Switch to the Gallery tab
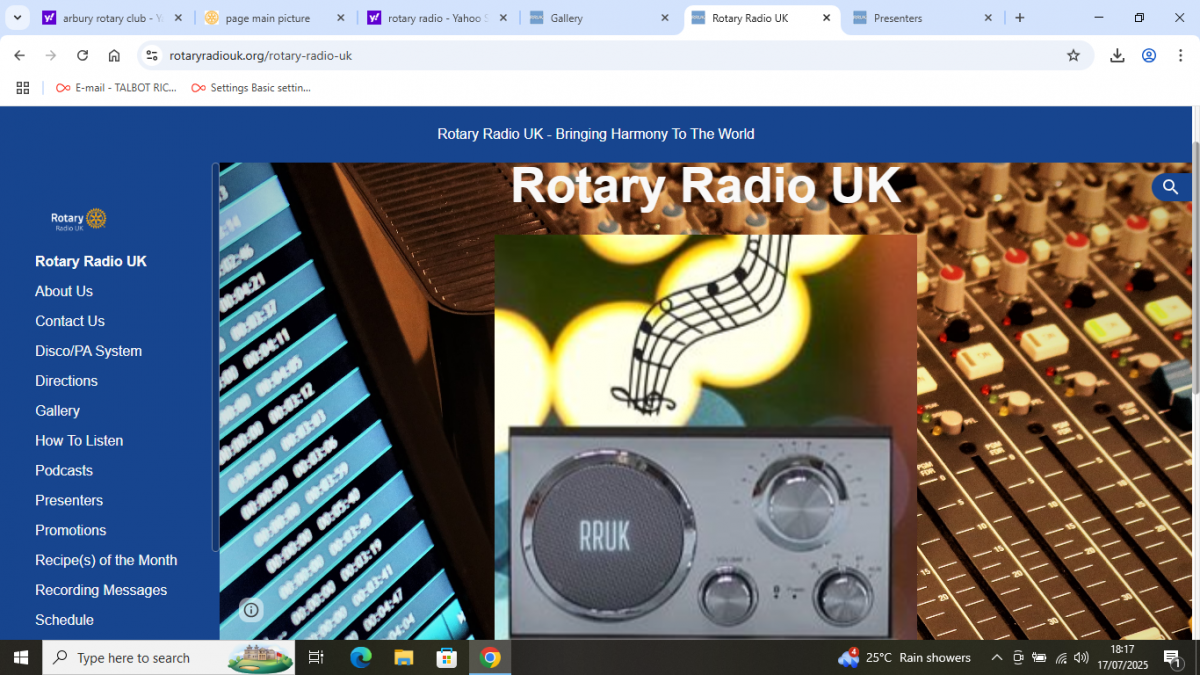 598,18
